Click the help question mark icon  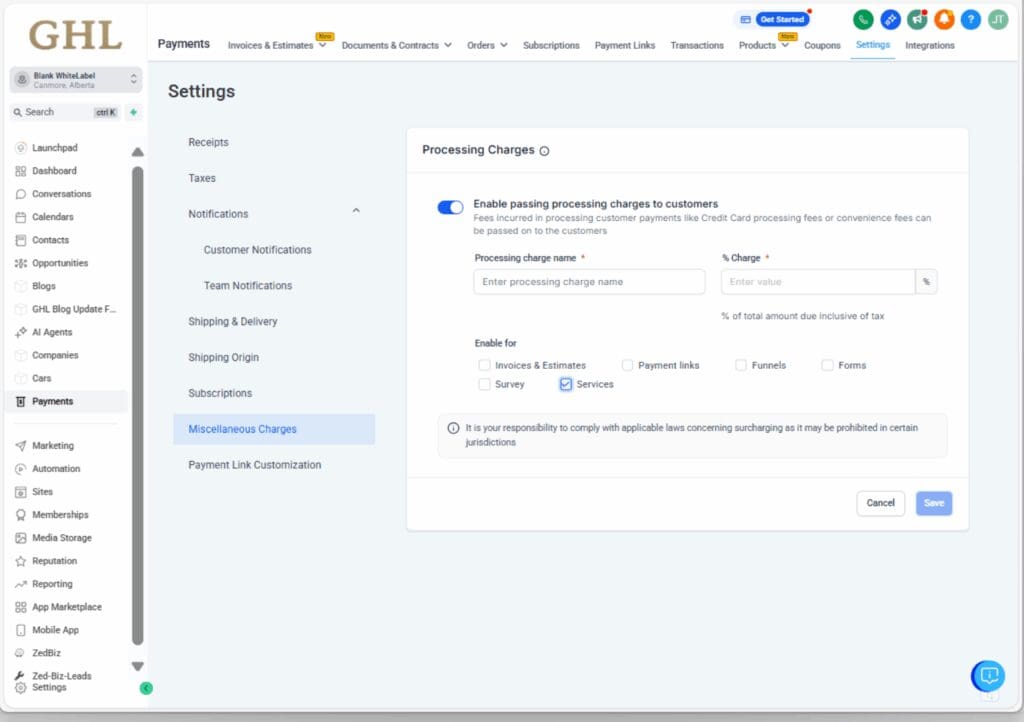[x=969, y=19]
